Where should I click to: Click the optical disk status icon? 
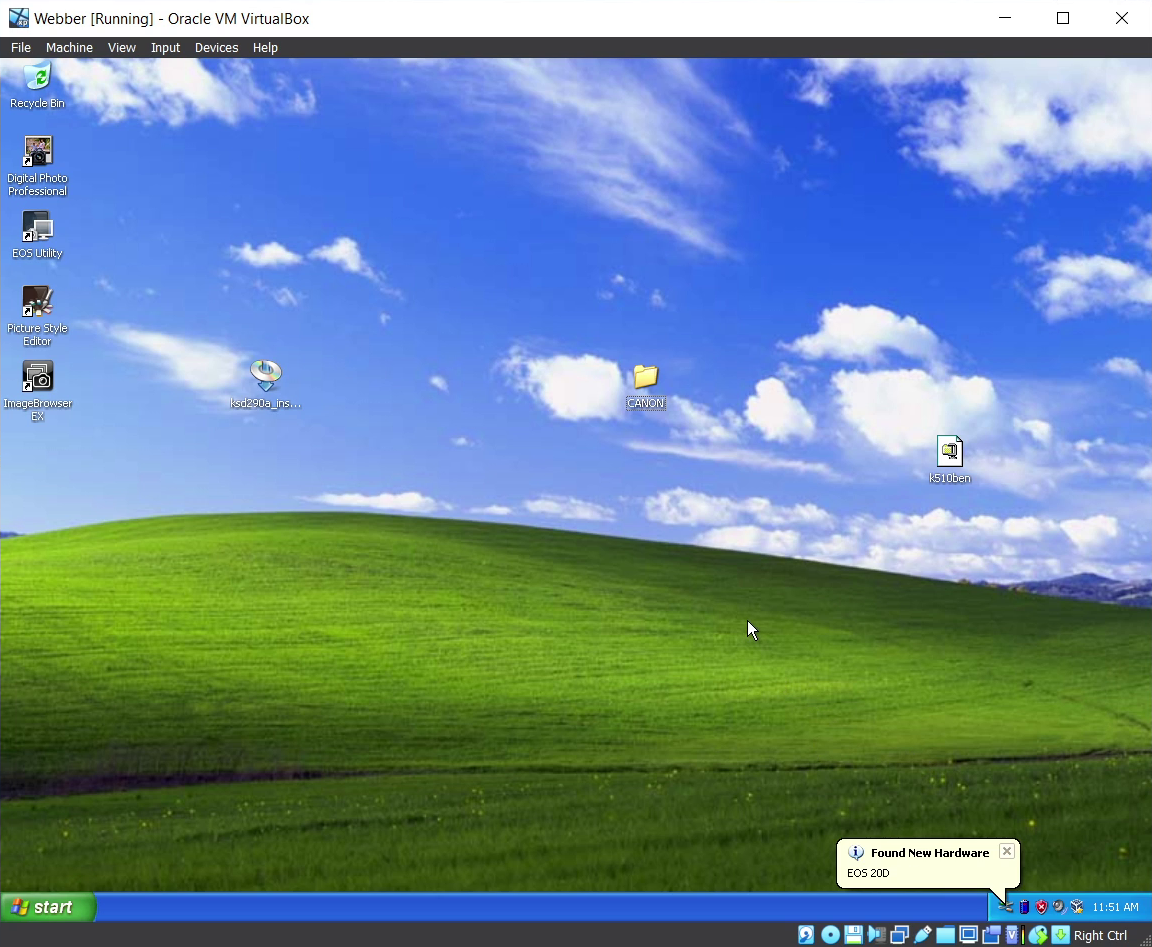830,935
